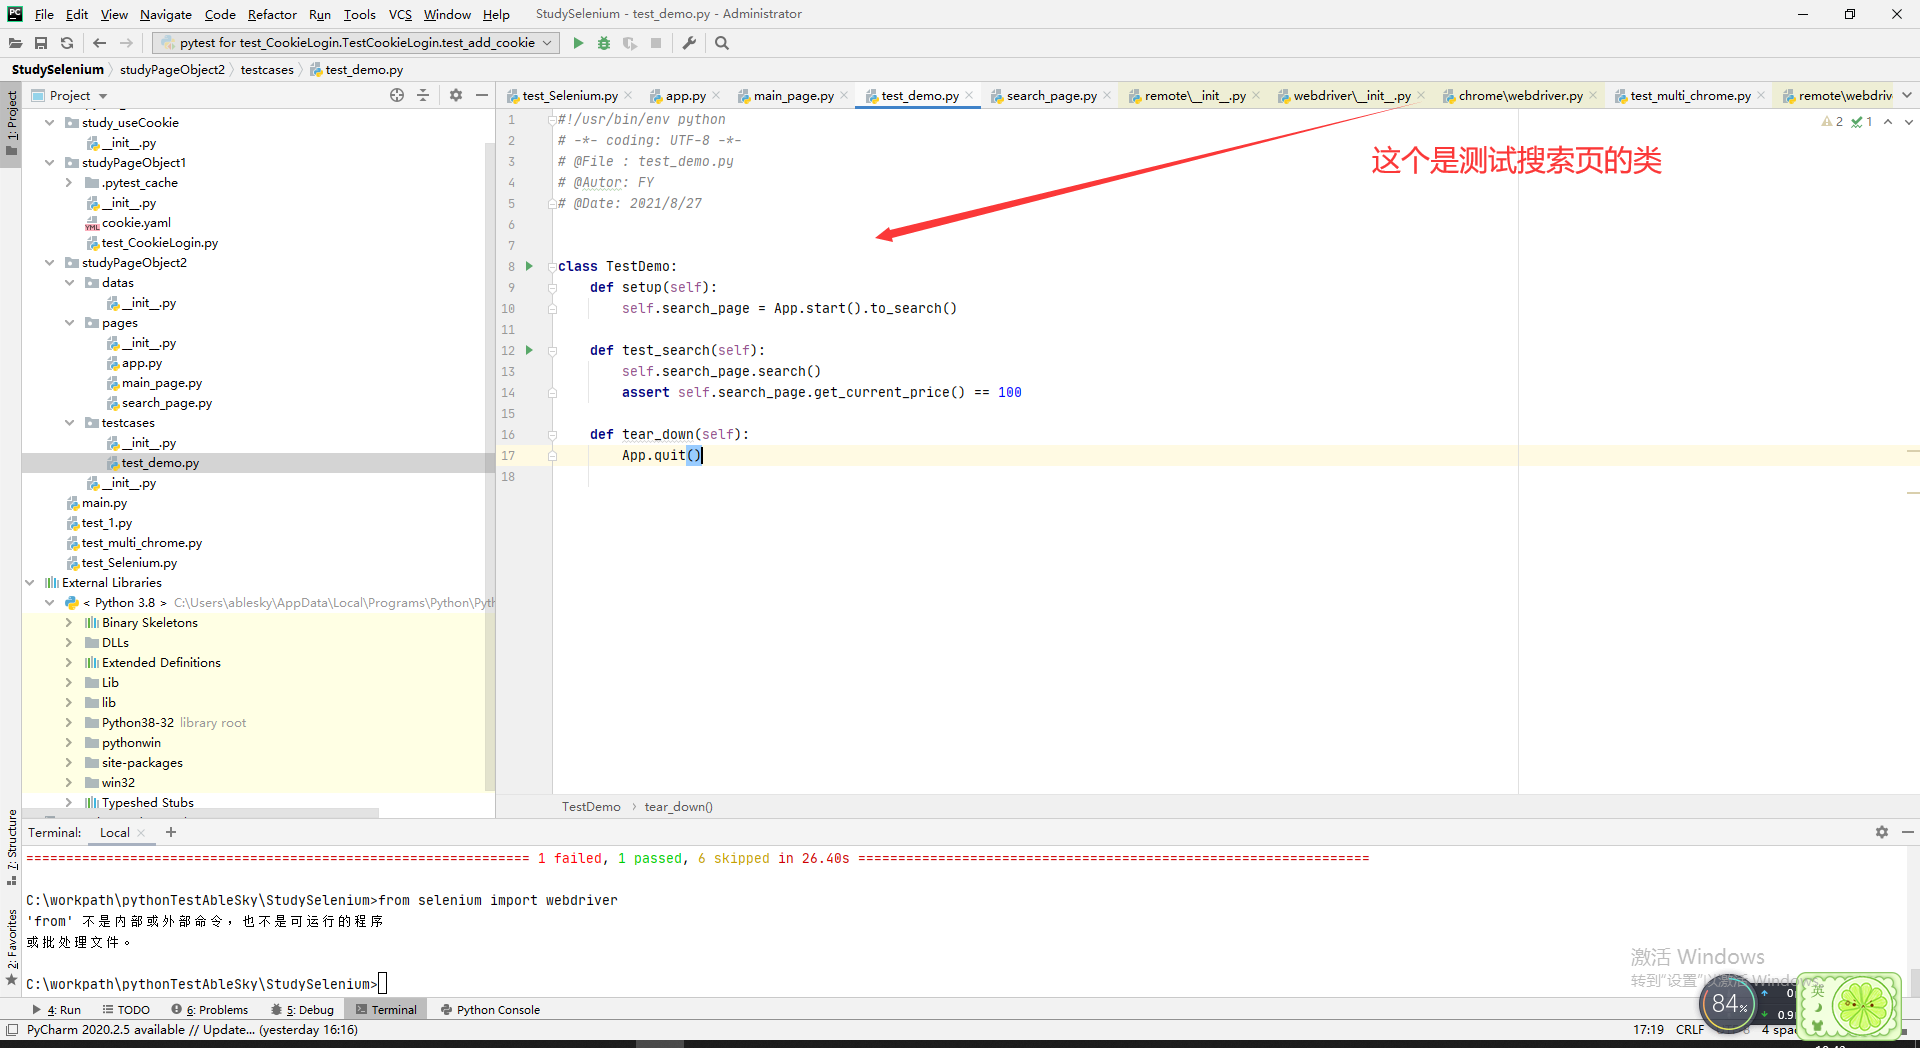Screen dimensions: 1920x1048
Task: Close the Local terminal tab
Action: tap(141, 833)
